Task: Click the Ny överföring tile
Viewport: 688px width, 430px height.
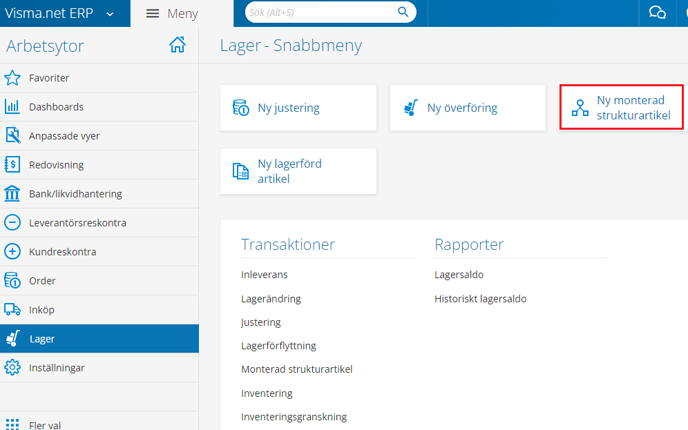Action: (x=468, y=108)
